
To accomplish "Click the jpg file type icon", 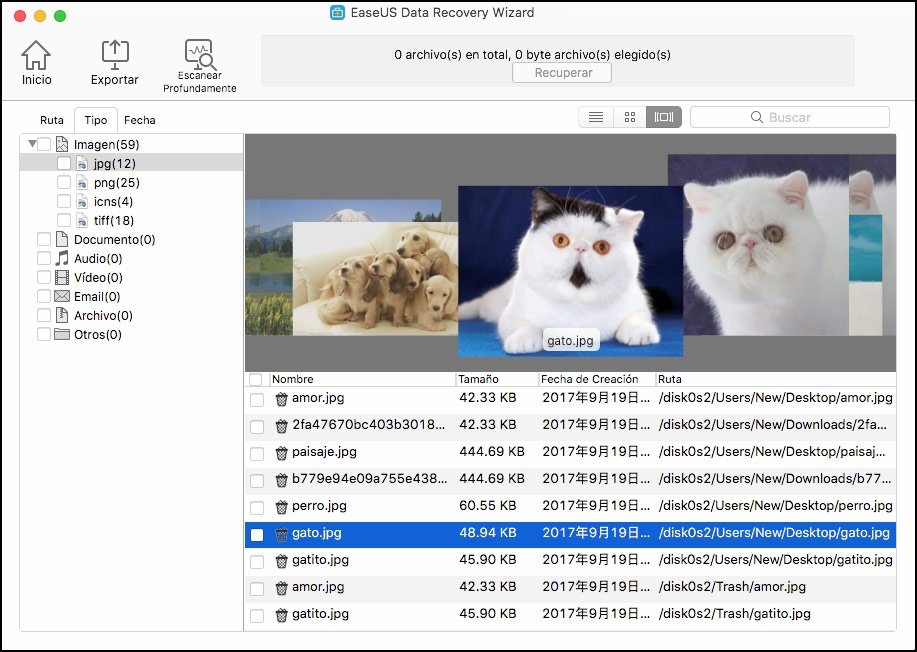I will (x=82, y=164).
